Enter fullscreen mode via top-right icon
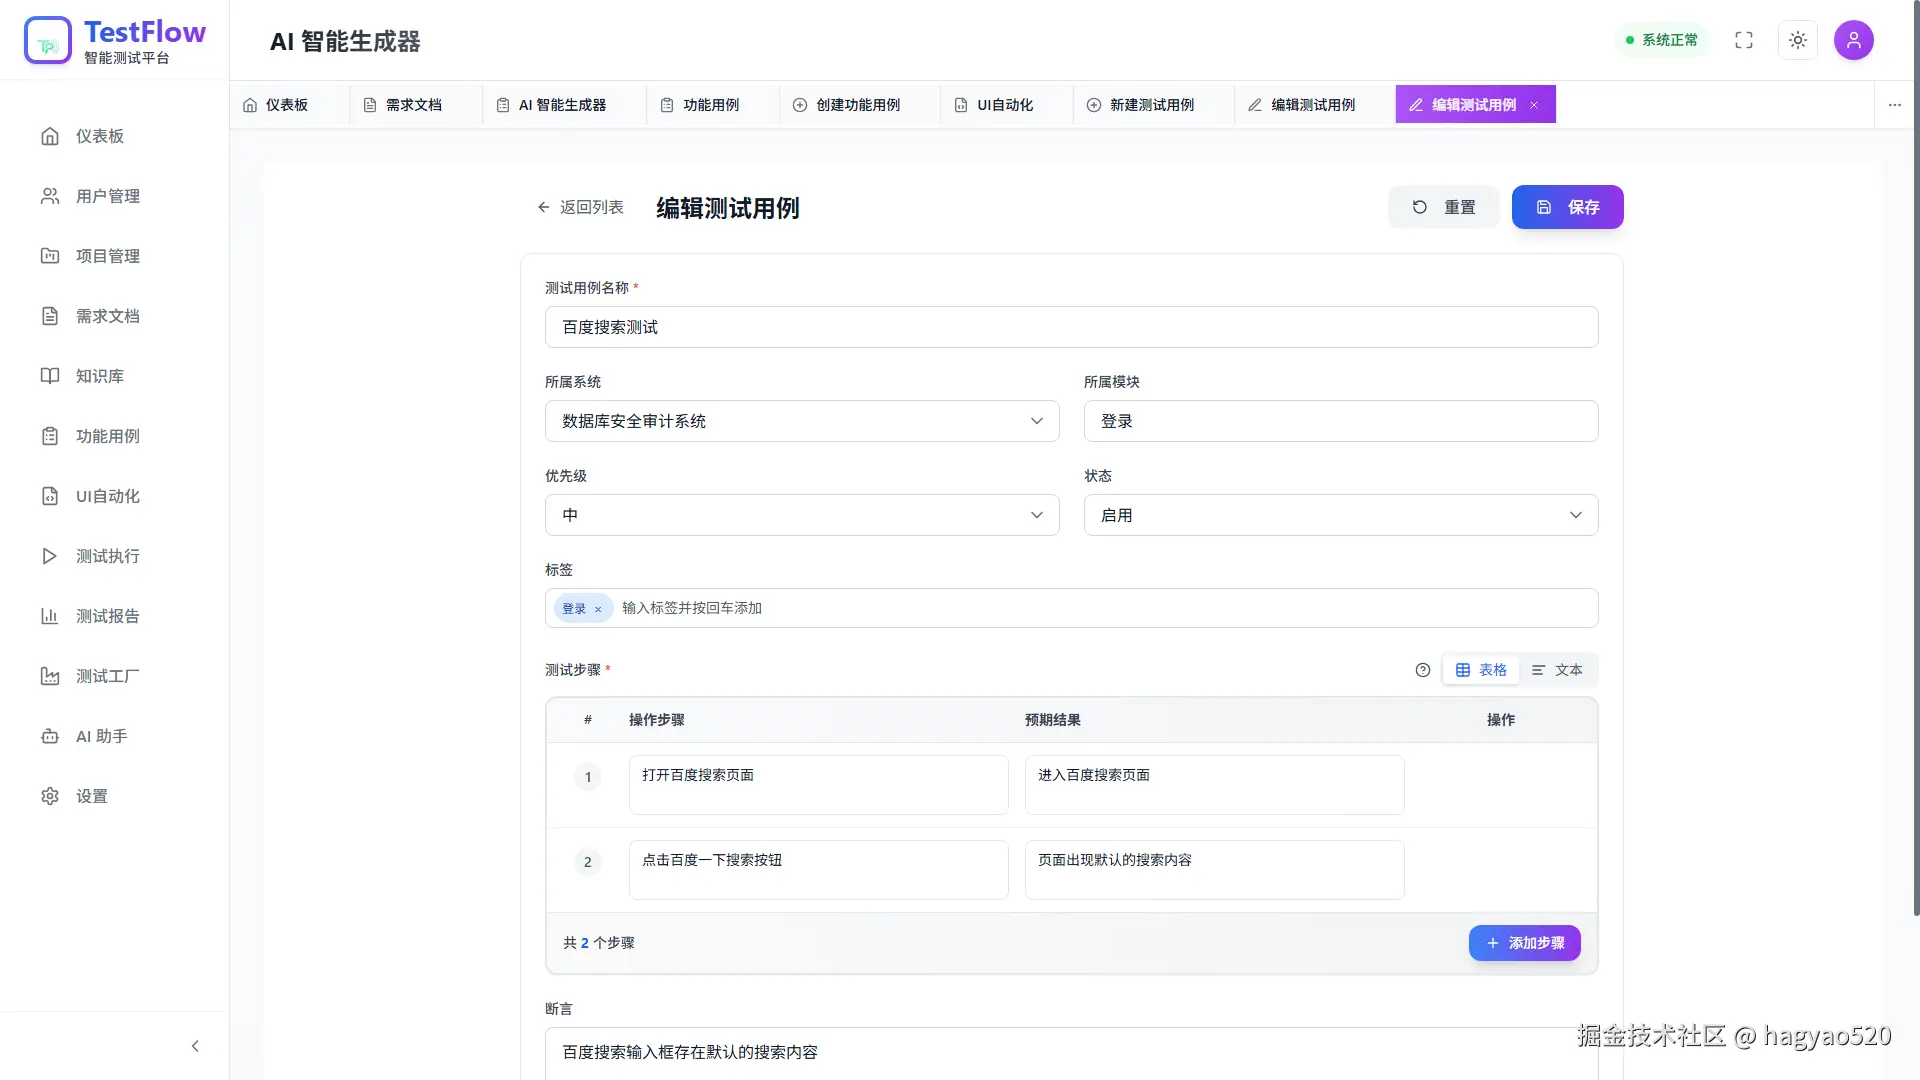 tap(1743, 40)
